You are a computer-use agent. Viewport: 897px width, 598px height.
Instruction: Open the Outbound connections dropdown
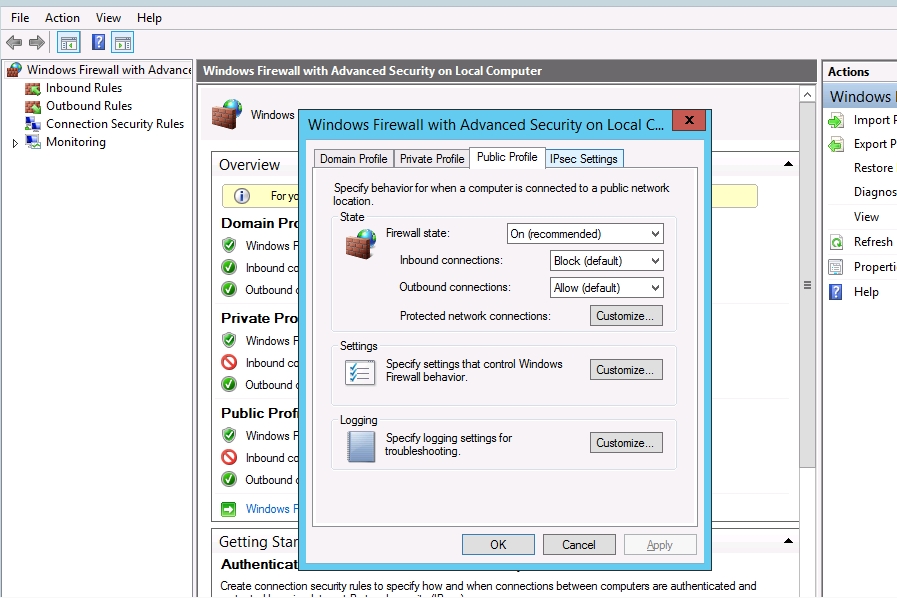(607, 288)
